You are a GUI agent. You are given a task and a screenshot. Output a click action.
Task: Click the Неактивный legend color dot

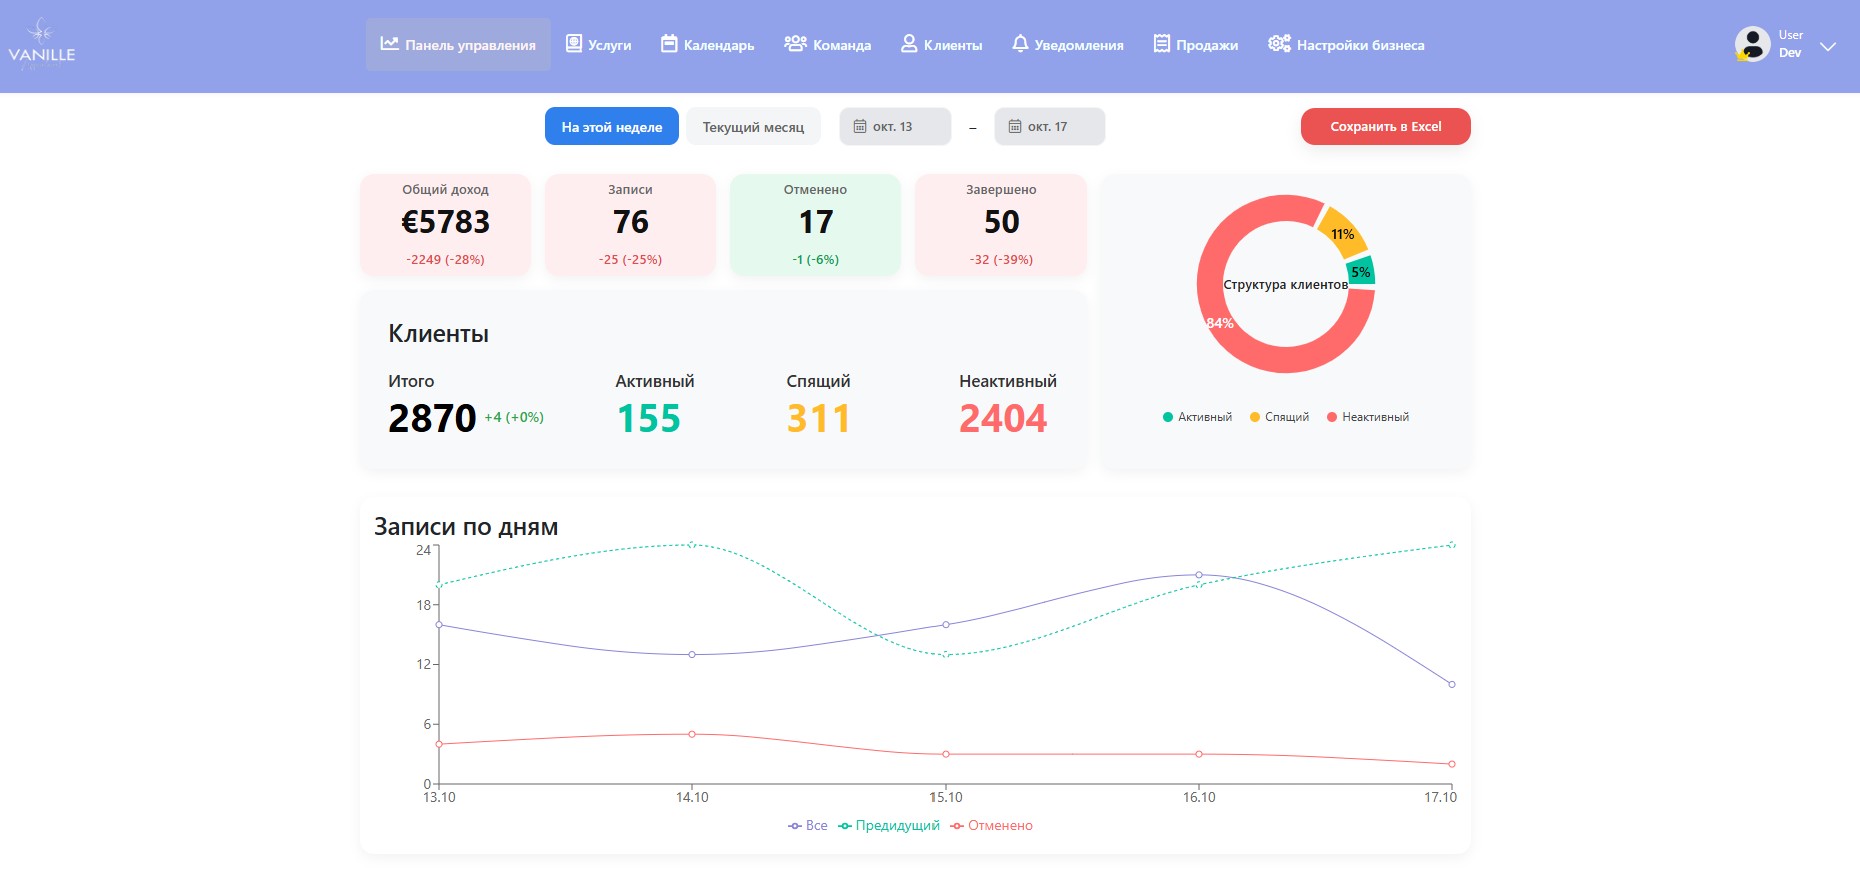1332,418
